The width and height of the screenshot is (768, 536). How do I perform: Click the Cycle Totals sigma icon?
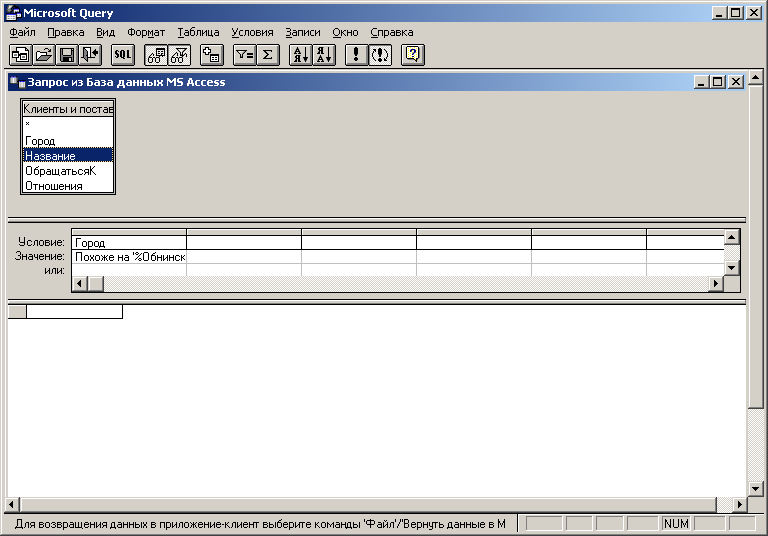coord(268,55)
